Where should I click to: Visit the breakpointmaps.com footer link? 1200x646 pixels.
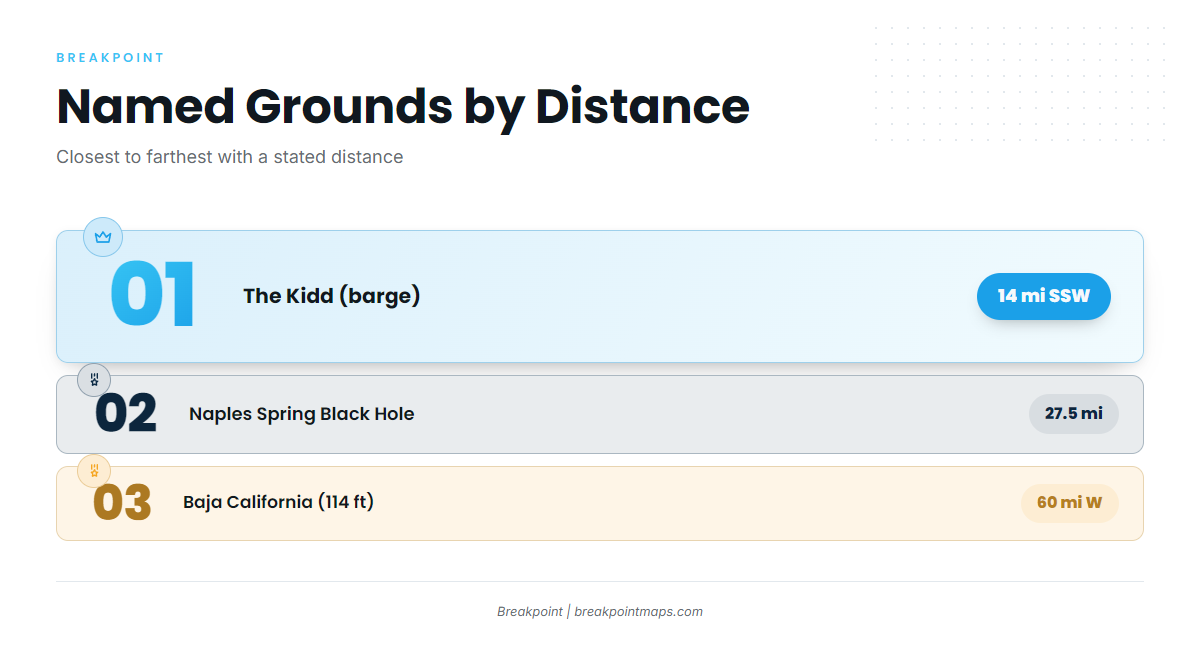tap(638, 612)
